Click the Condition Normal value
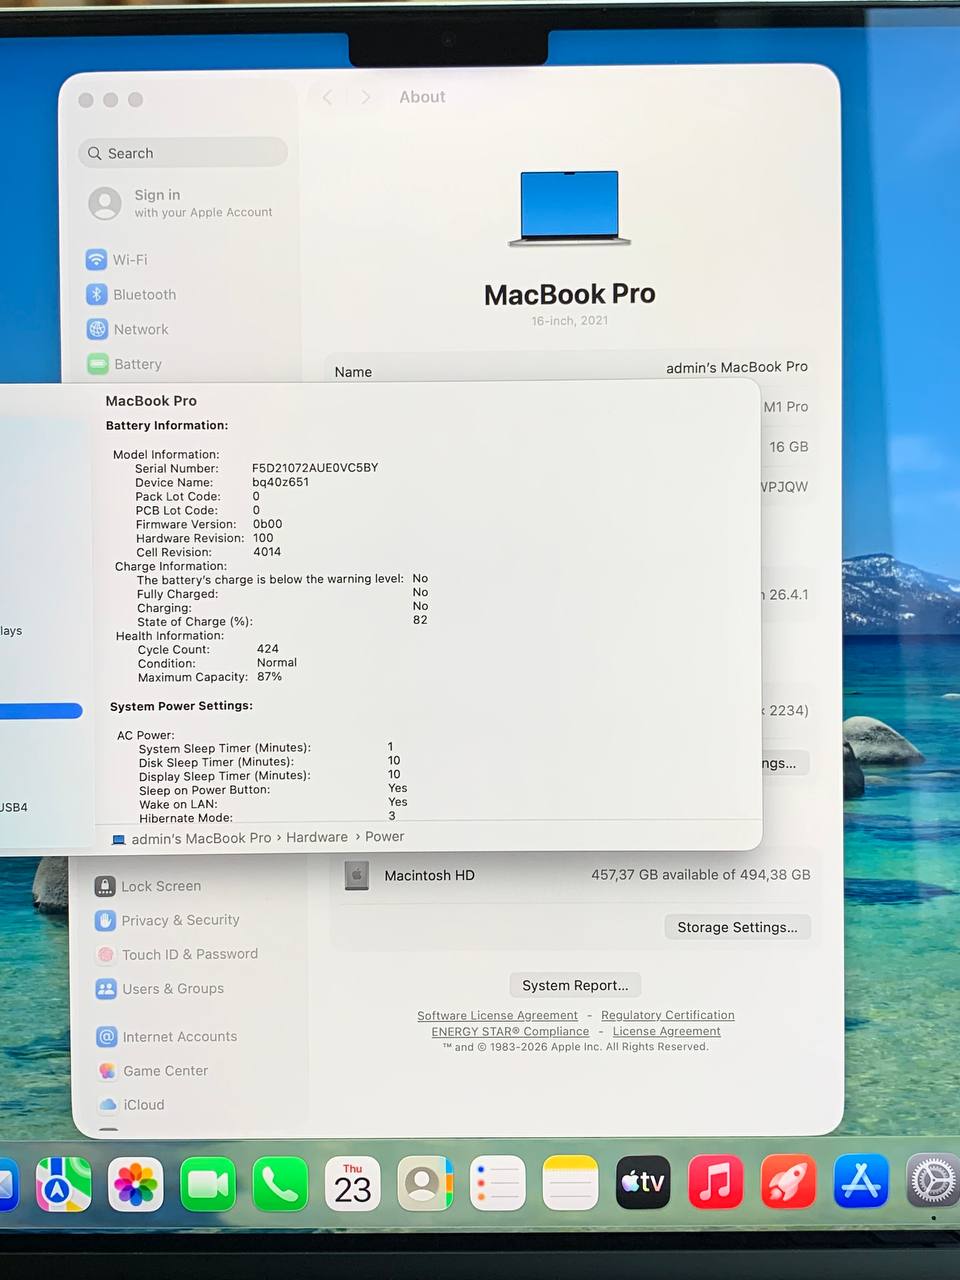960x1280 pixels. tap(277, 662)
